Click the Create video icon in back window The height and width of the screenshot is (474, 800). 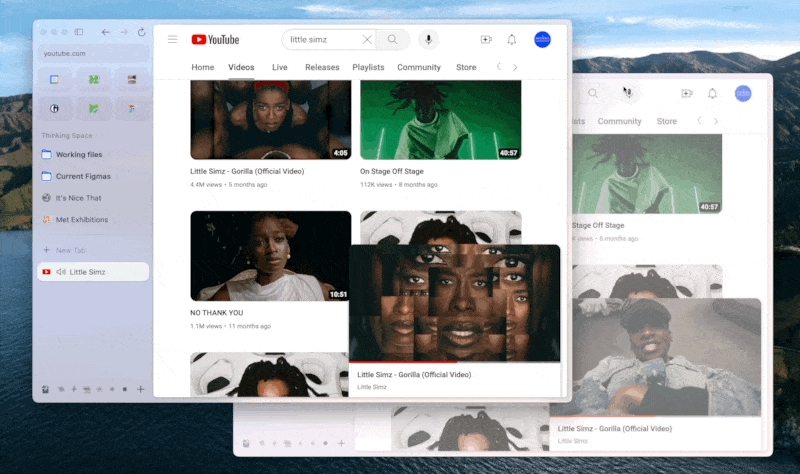pos(687,93)
